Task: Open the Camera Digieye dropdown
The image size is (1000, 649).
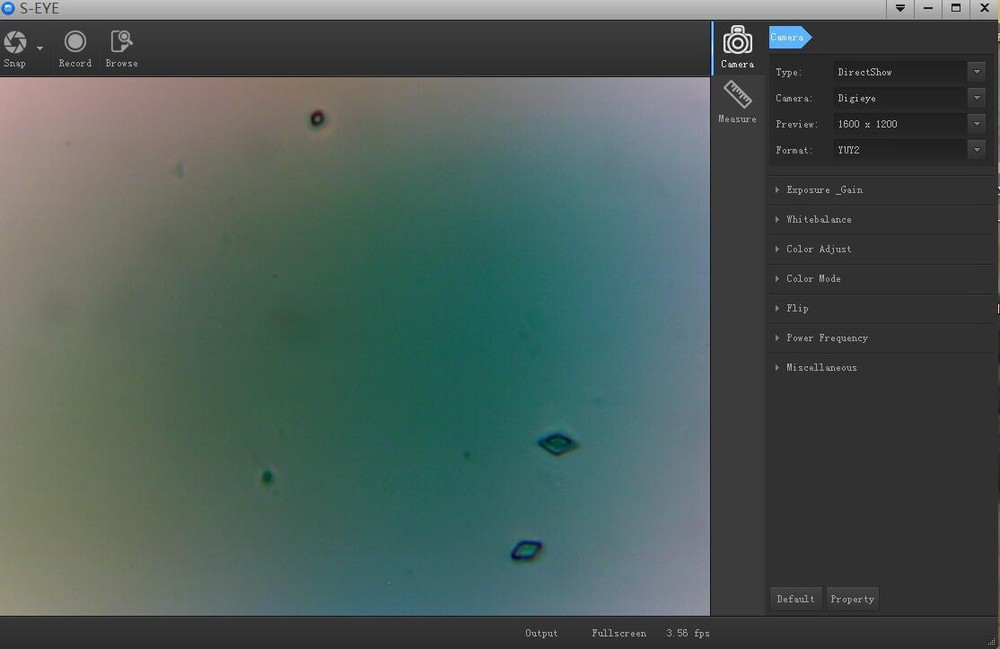Action: click(x=976, y=98)
